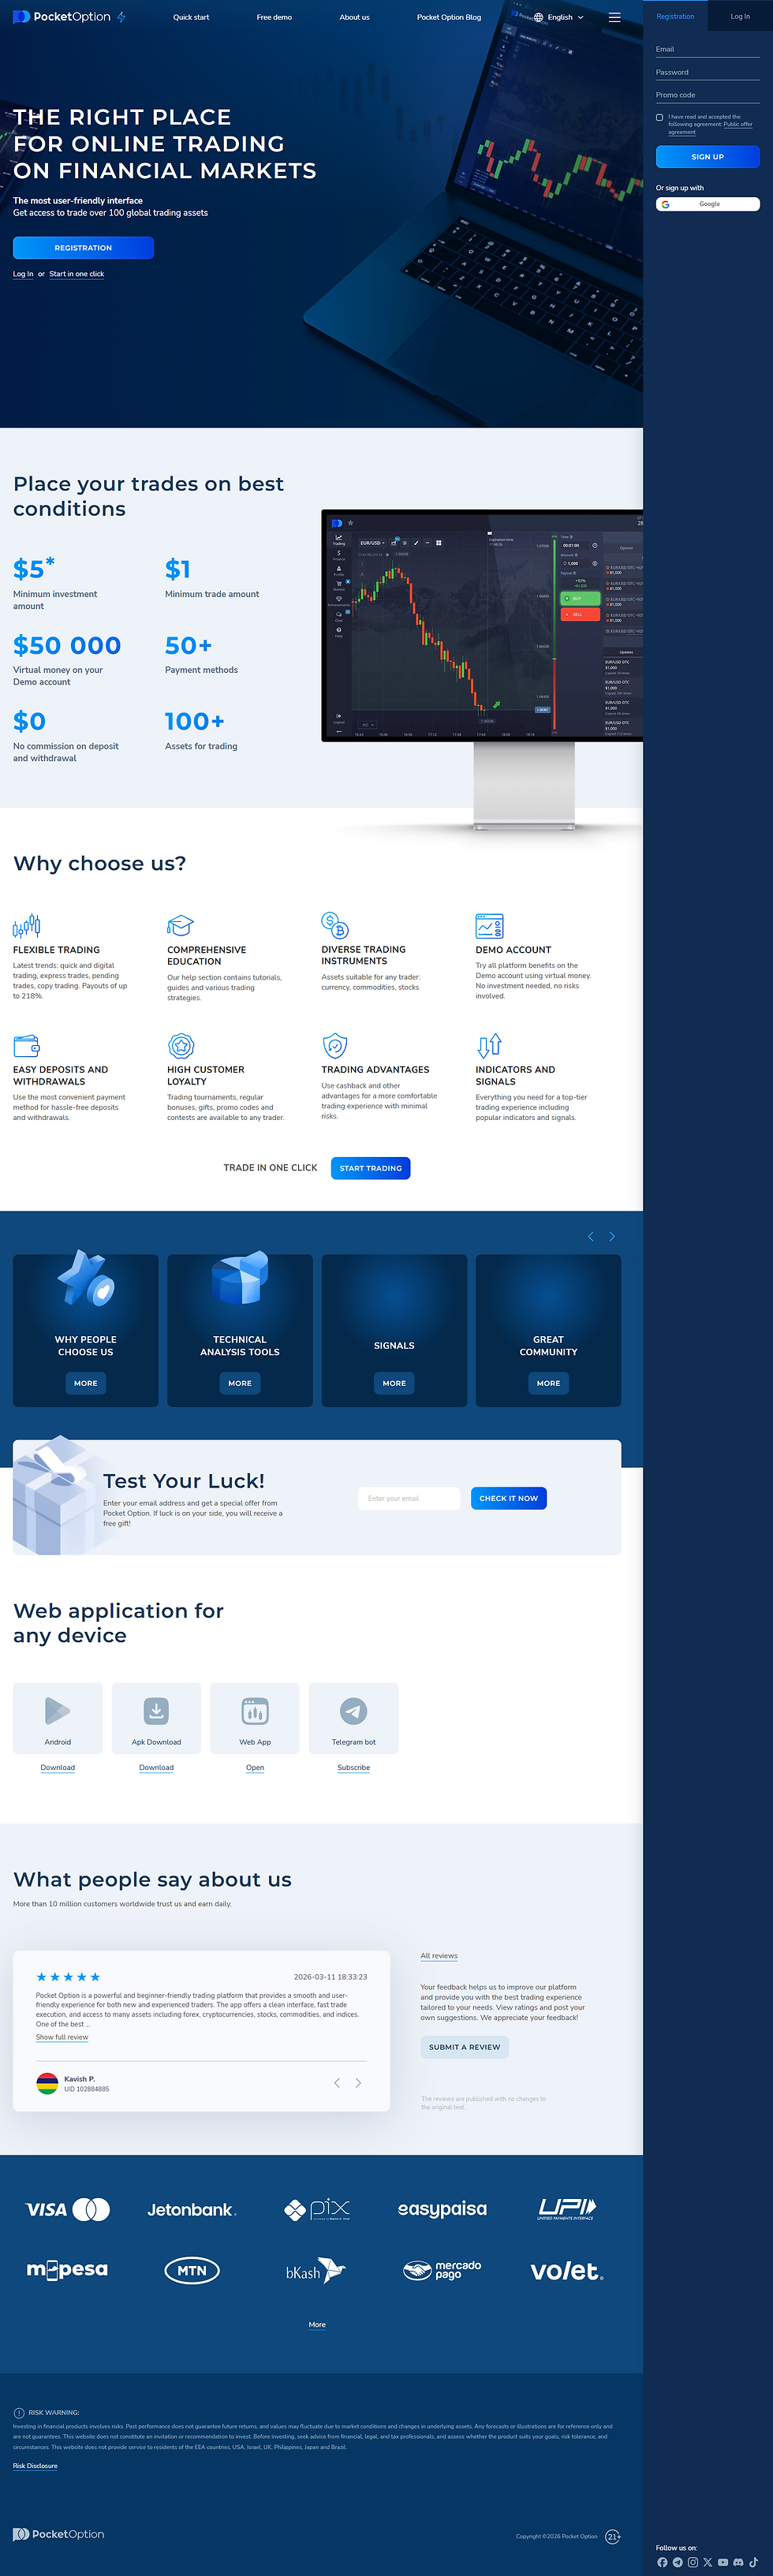This screenshot has height=2576, width=773.
Task: Open TikTok social icon in footer
Action: [x=753, y=2563]
